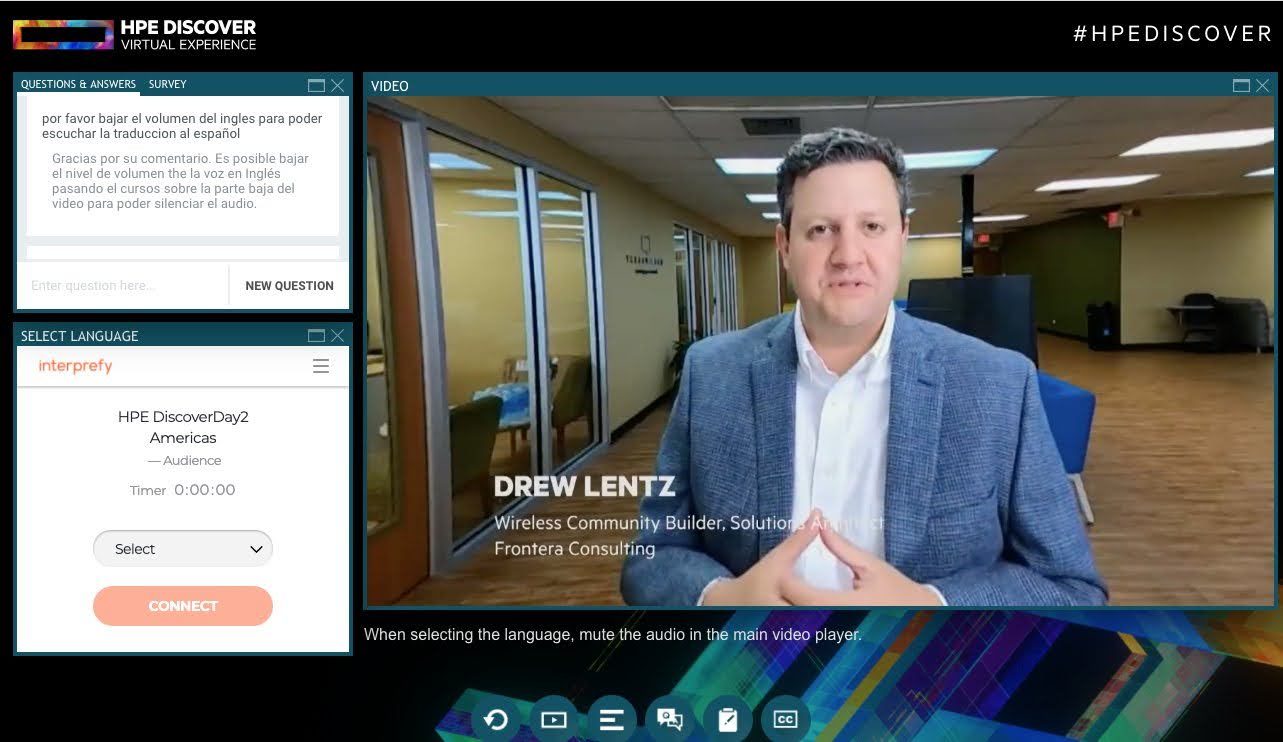Click the refresh/reset layout icon in bottom dock
The image size is (1283, 742).
click(496, 719)
